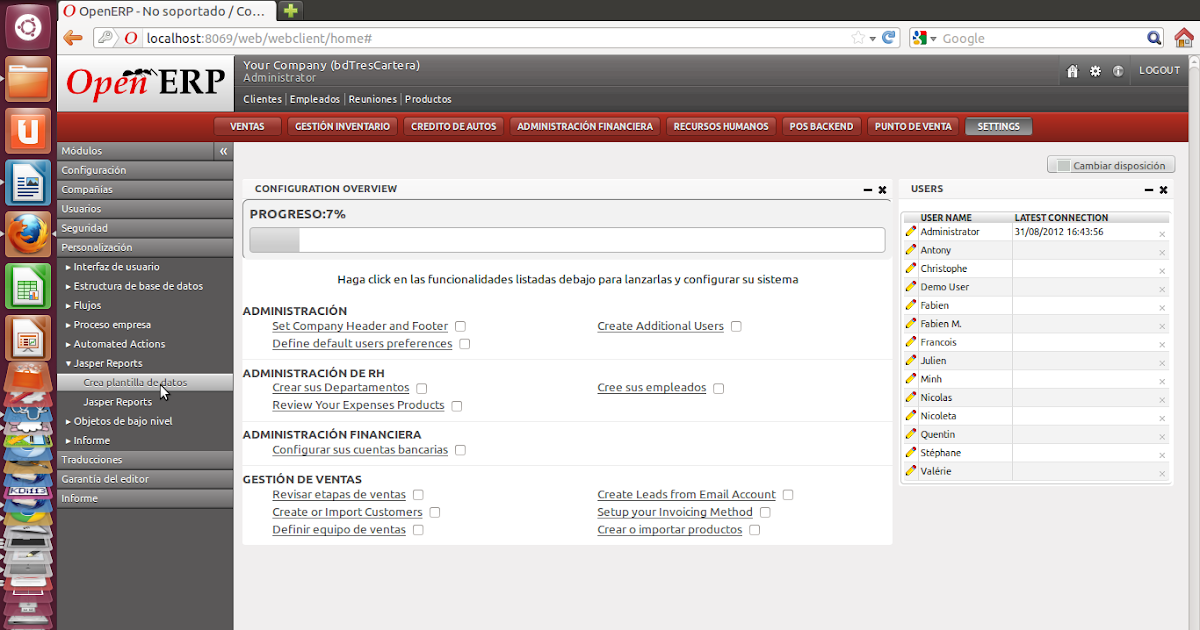Click the OpenERP logo
1200x630 pixels.
click(x=144, y=84)
